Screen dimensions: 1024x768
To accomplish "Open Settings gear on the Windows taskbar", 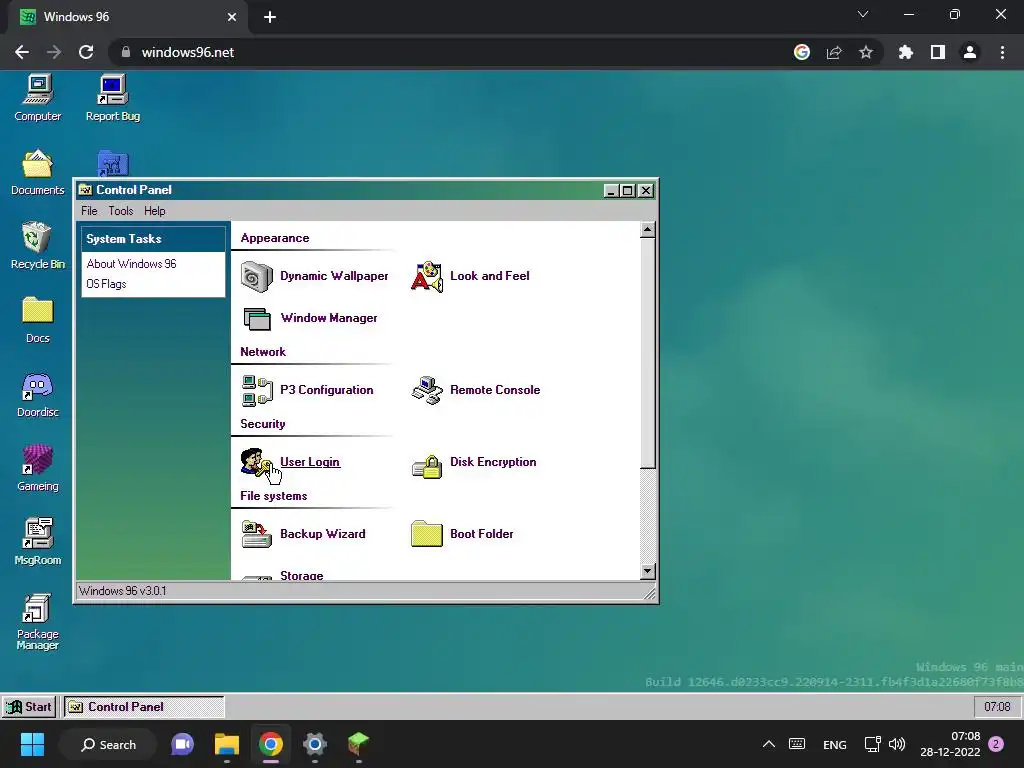I will 314,744.
